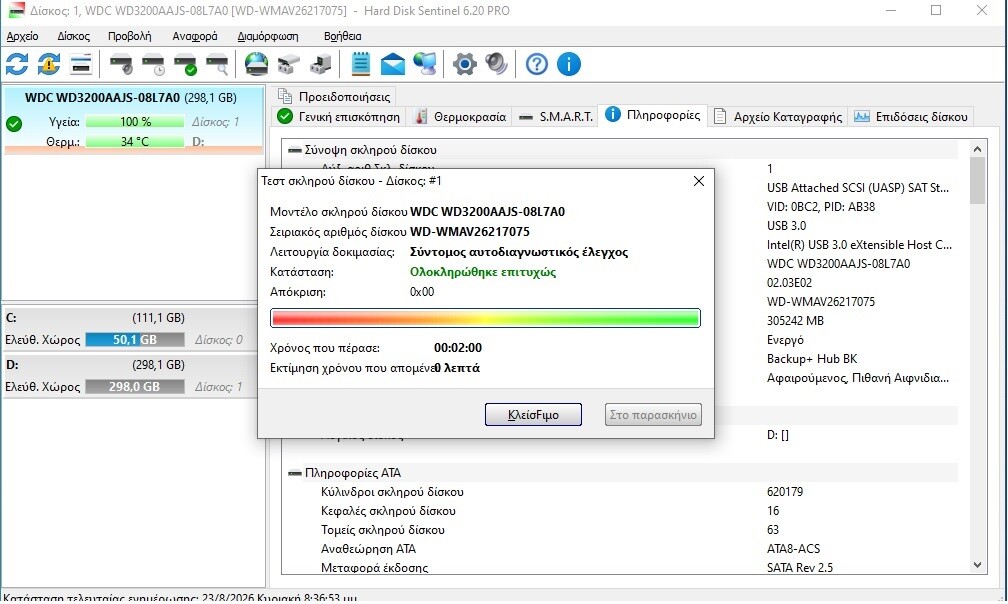Open the Προβολή menu
Screen dimensions: 1008x604
[129, 36]
